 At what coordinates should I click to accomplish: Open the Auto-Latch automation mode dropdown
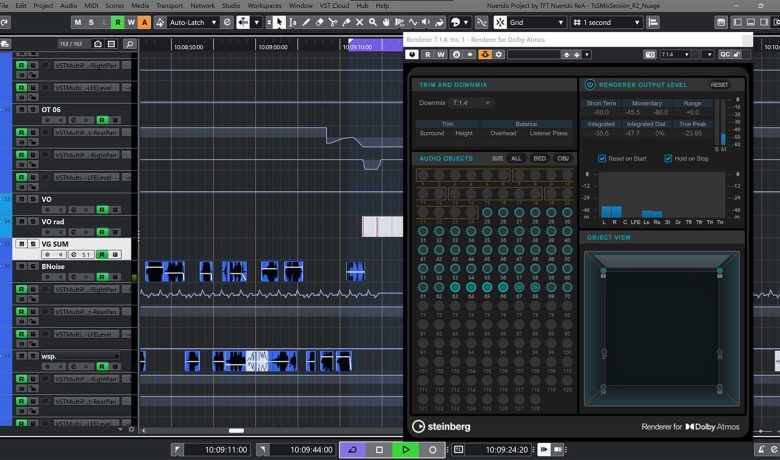193,22
